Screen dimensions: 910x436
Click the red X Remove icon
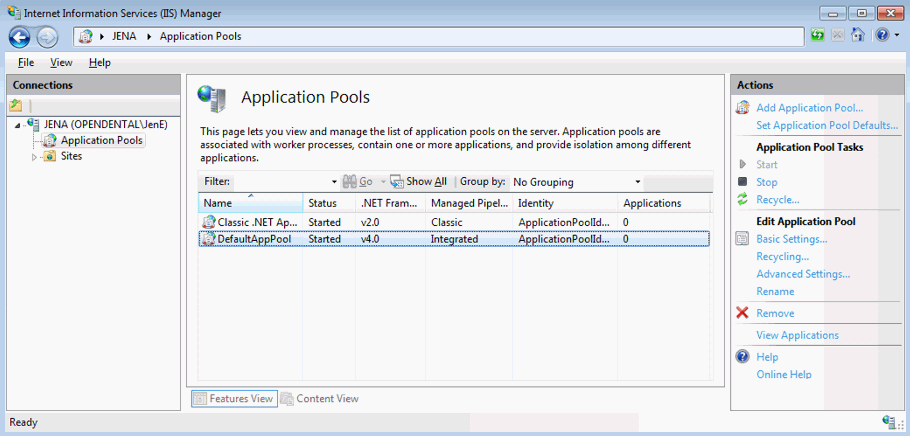tap(742, 313)
